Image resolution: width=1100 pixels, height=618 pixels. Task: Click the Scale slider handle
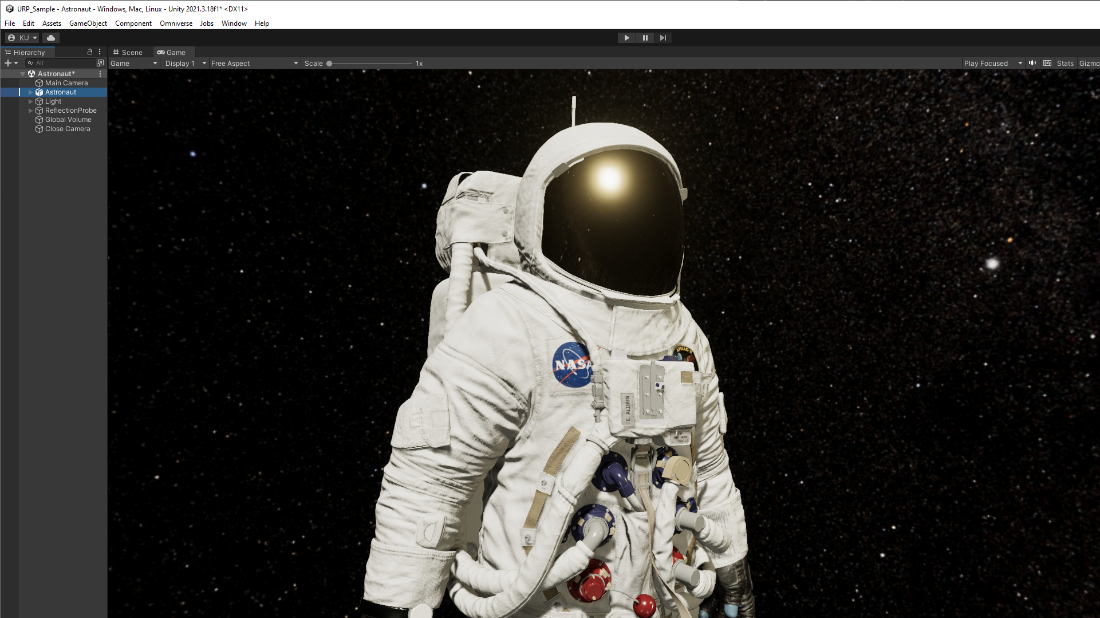329,63
